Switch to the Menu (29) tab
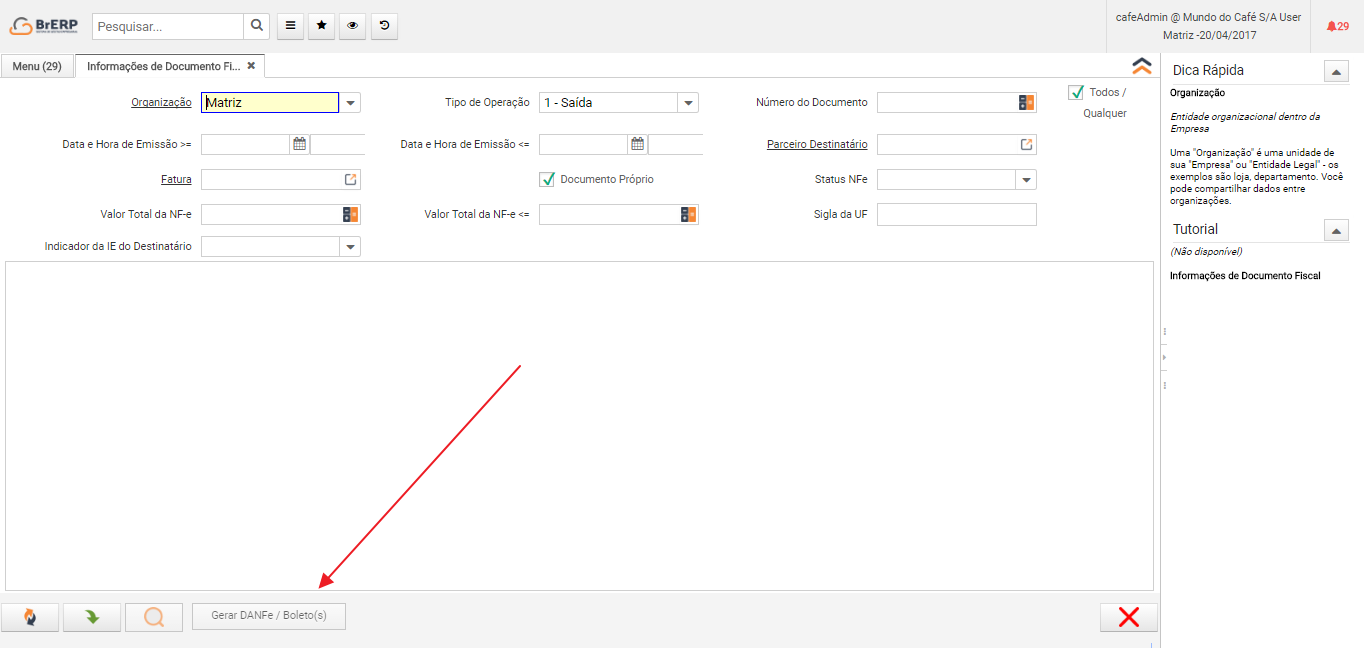 (37, 66)
